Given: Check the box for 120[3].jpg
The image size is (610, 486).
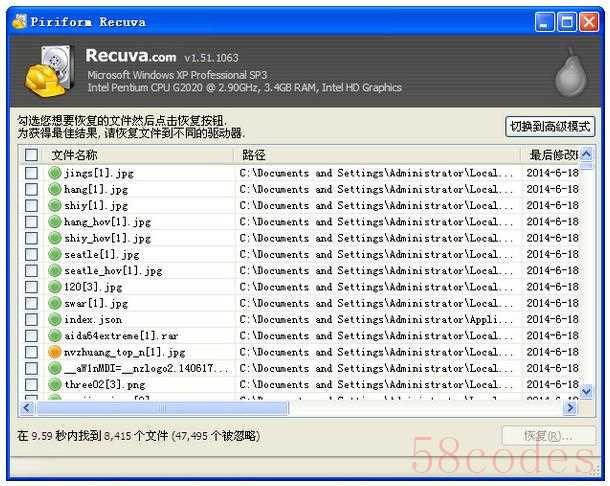Looking at the screenshot, I should point(31,287).
